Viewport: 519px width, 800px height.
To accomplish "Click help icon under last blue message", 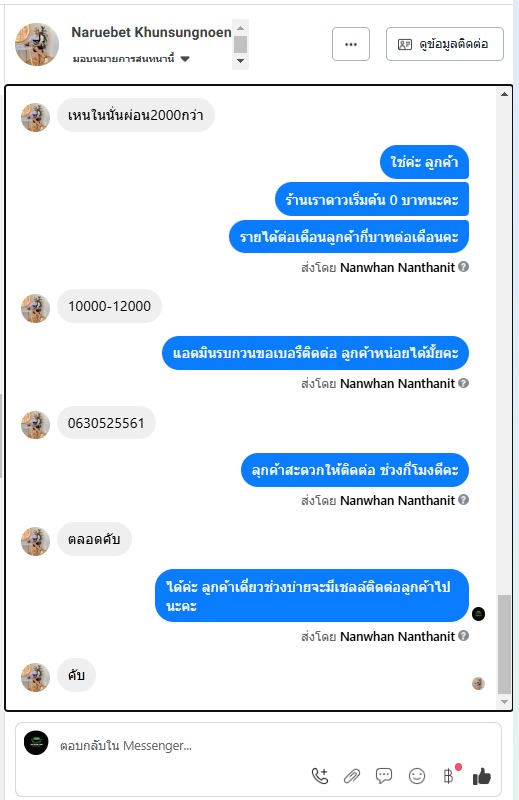I will [x=463, y=636].
